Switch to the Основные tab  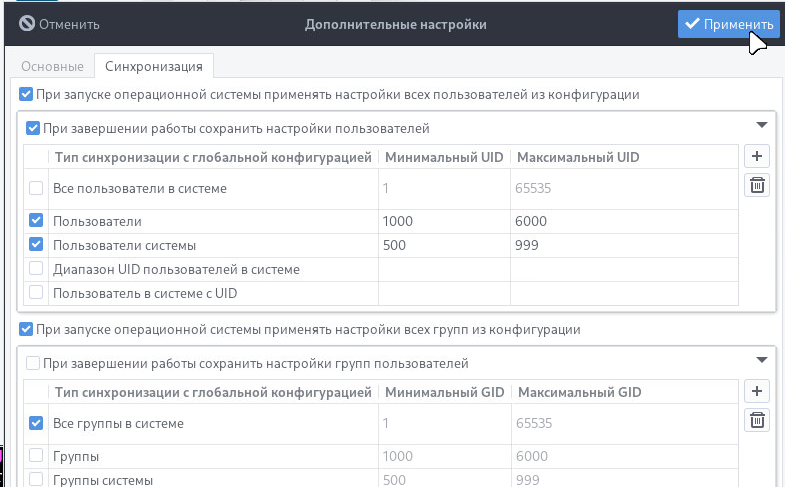(52, 67)
